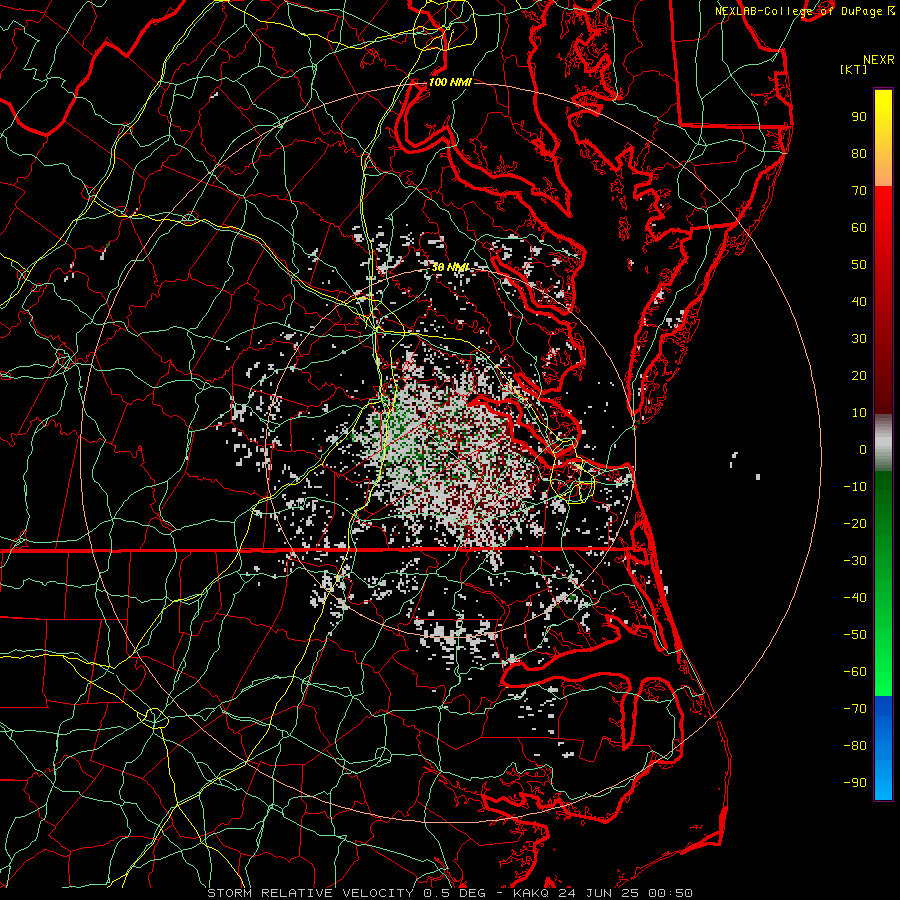The width and height of the screenshot is (900, 900).
Task: Click the [KT] units label
Action: 854,69
